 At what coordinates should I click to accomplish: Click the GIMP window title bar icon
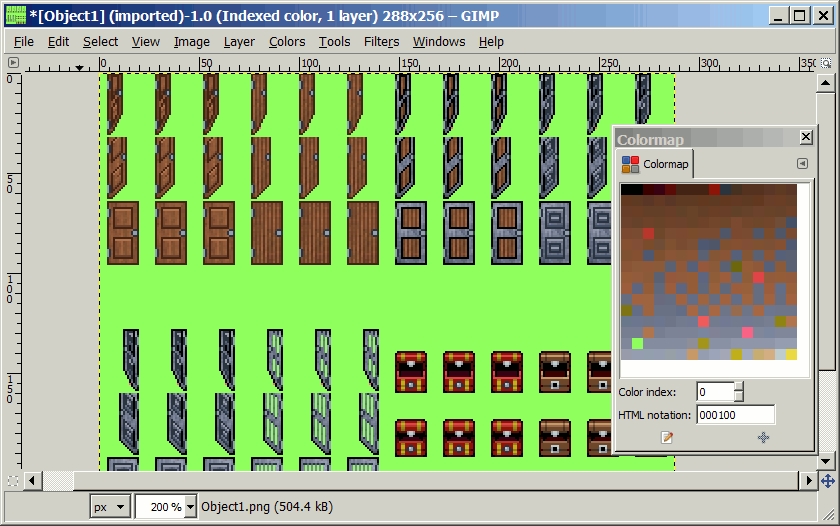click(x=15, y=15)
